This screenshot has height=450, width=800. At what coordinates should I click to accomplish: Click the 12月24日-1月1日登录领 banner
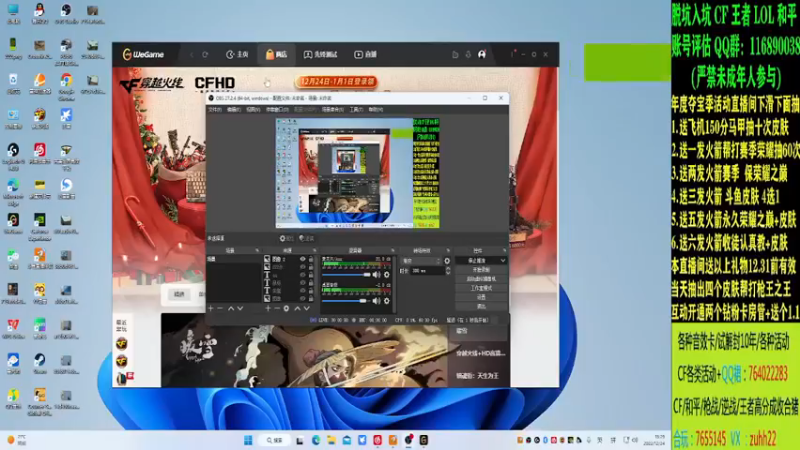pos(336,81)
